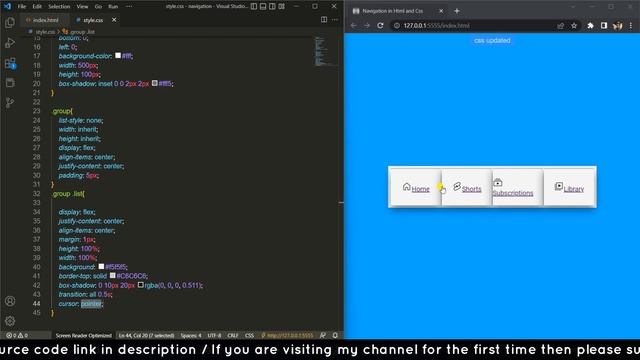Open editor More Actions ellipsis
The image size is (640, 360).
(x=335, y=20)
